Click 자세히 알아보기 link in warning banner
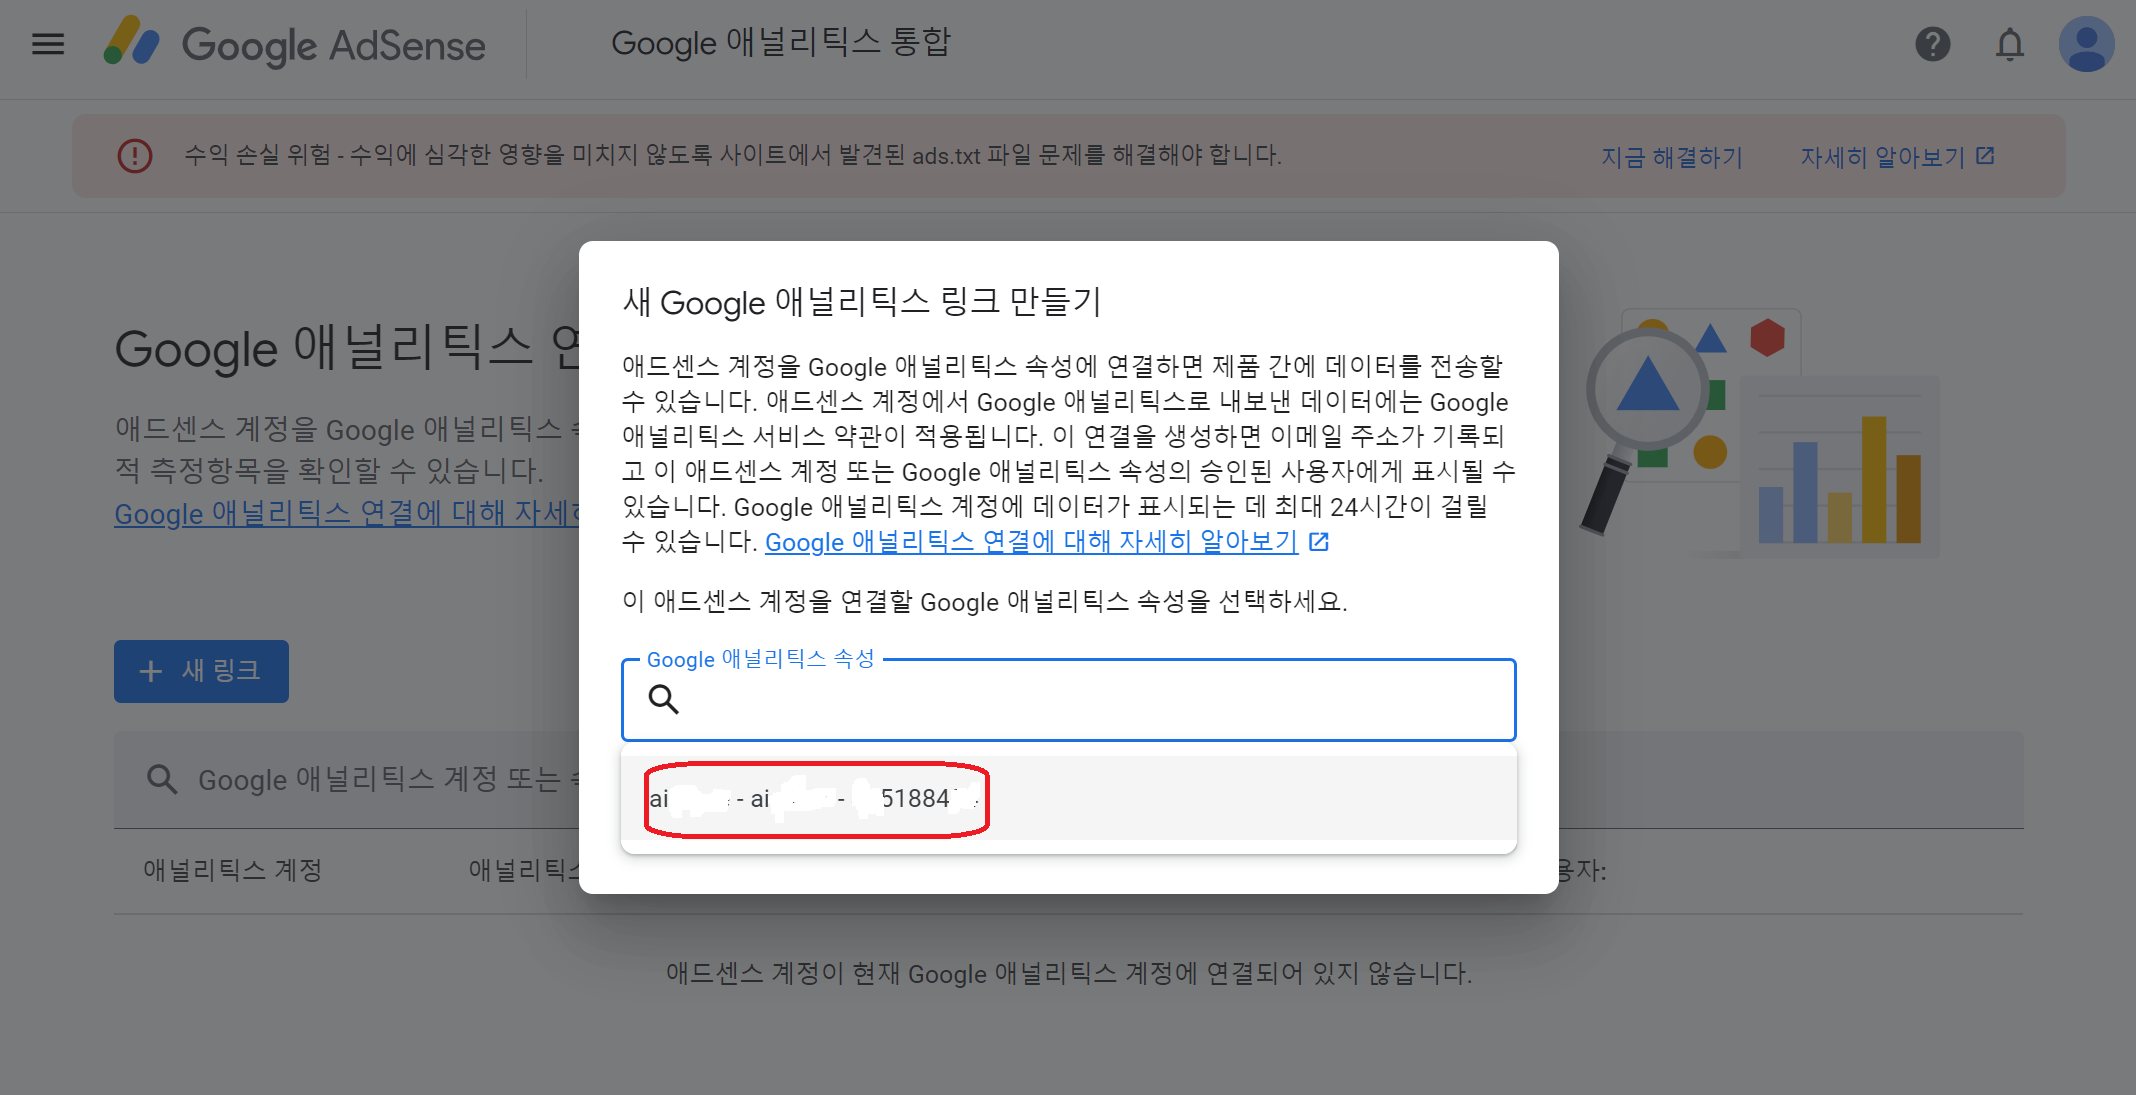 click(x=1881, y=157)
